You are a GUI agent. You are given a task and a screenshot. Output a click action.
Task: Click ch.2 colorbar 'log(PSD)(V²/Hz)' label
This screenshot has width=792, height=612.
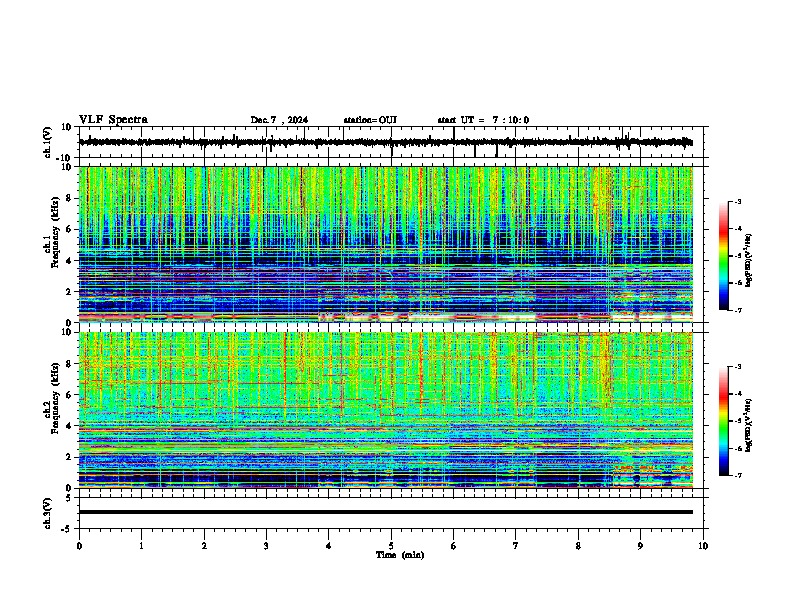point(748,425)
